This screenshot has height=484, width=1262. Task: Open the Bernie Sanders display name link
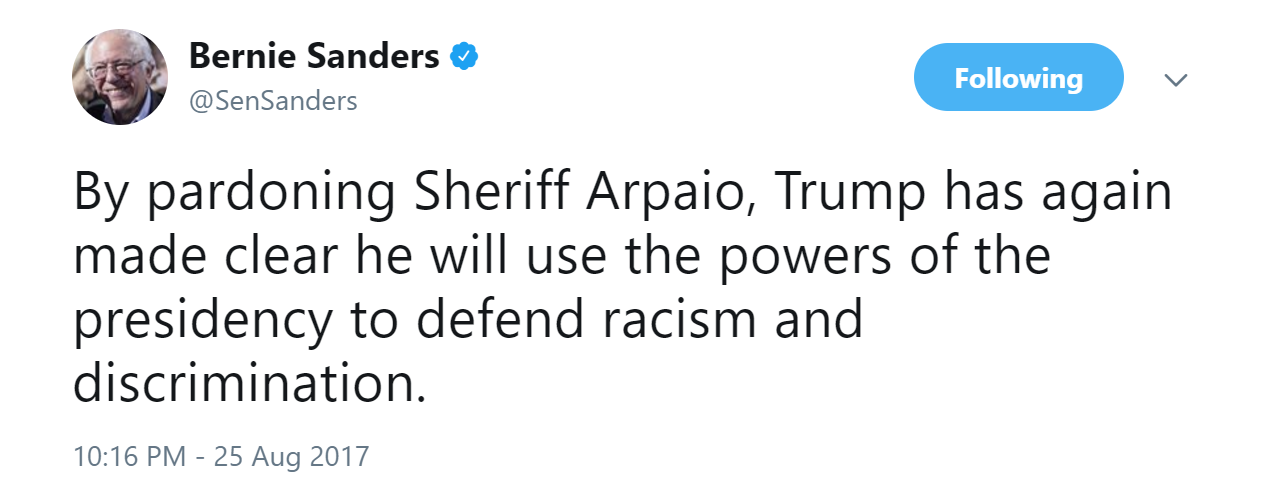(314, 57)
